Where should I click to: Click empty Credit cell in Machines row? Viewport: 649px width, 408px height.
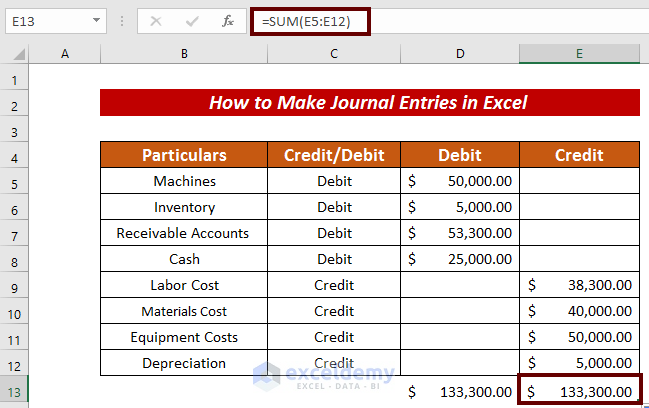[579, 181]
